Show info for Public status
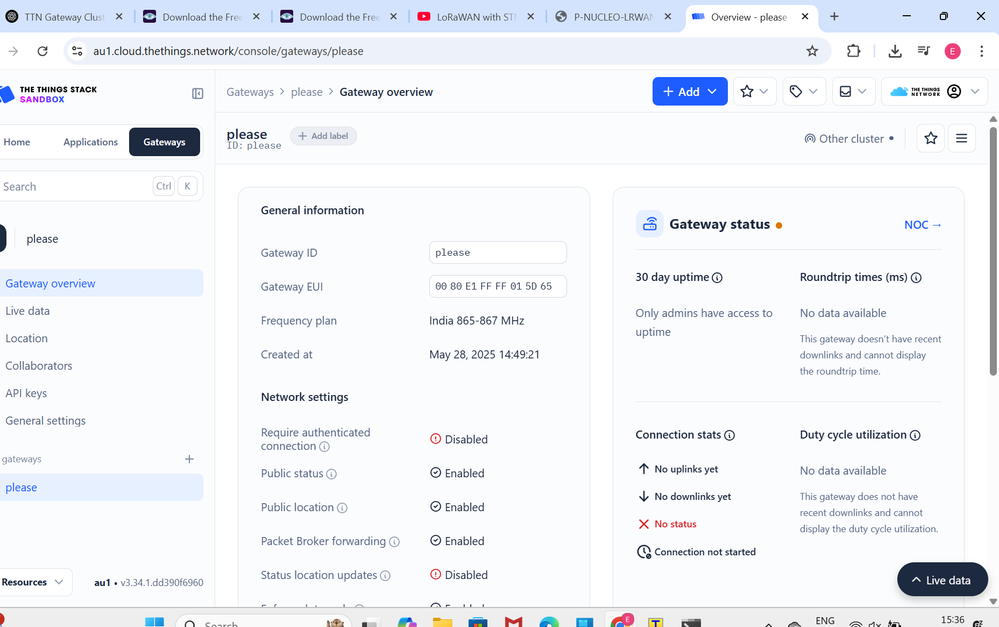 (x=331, y=474)
